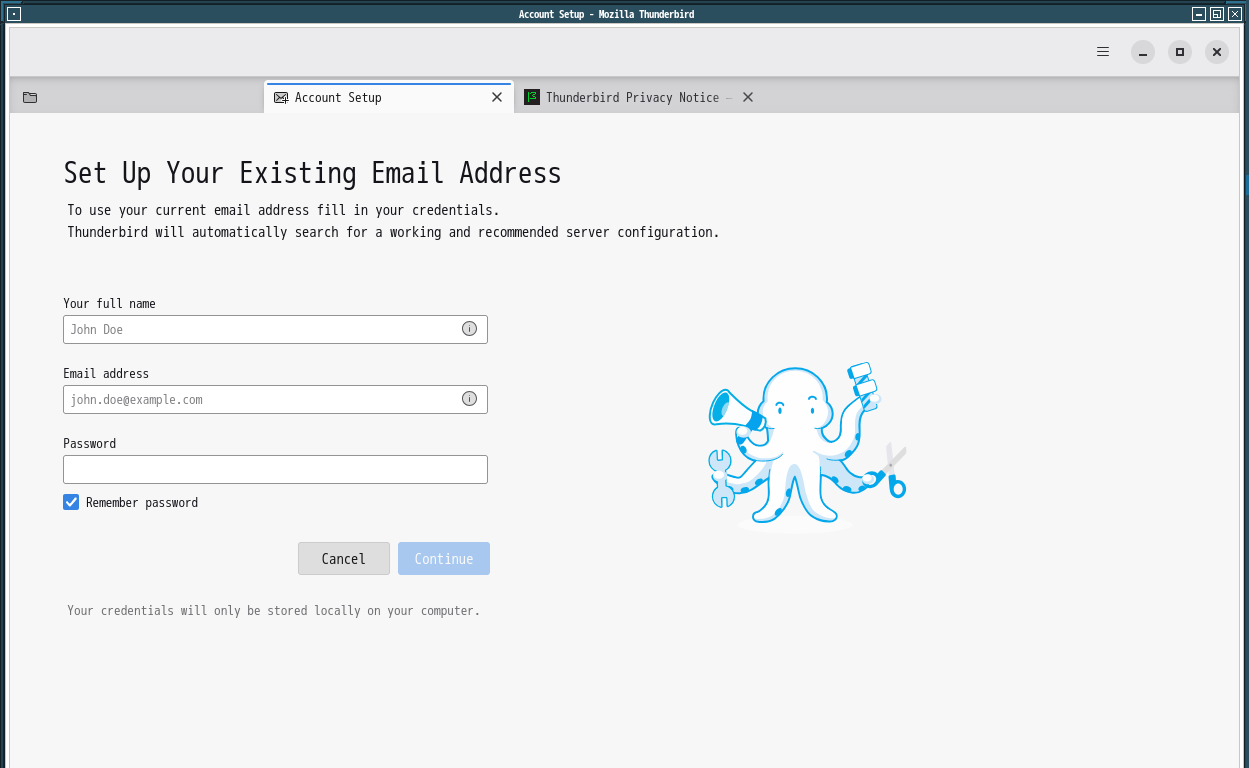The image size is (1249, 768).
Task: Click the 'Email address' label
Action: point(106,373)
